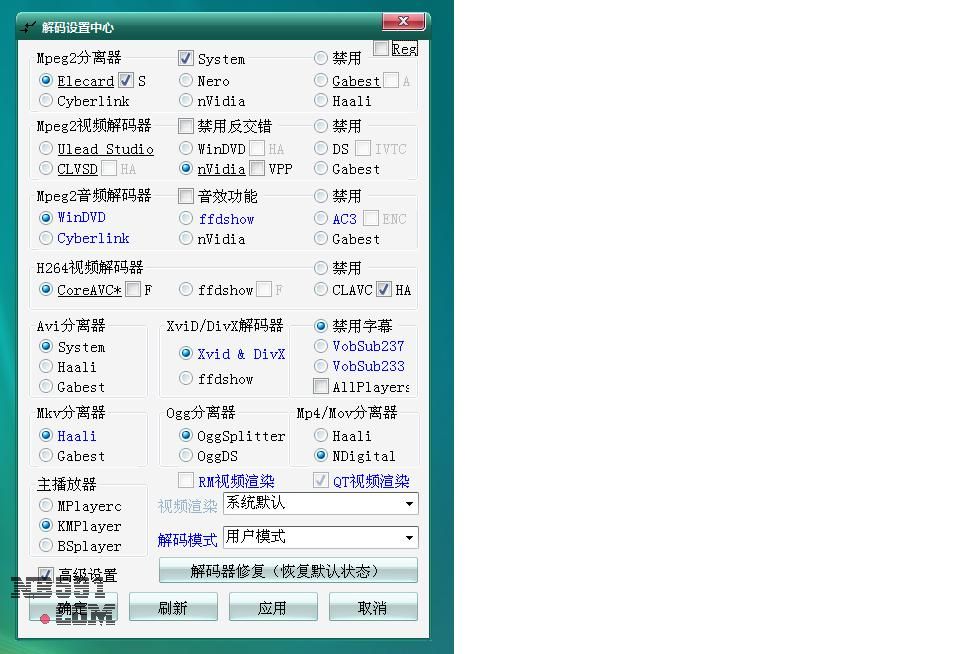The width and height of the screenshot is (960, 654).
Task: Select CLAVC H264 video decoder
Action: [321, 290]
